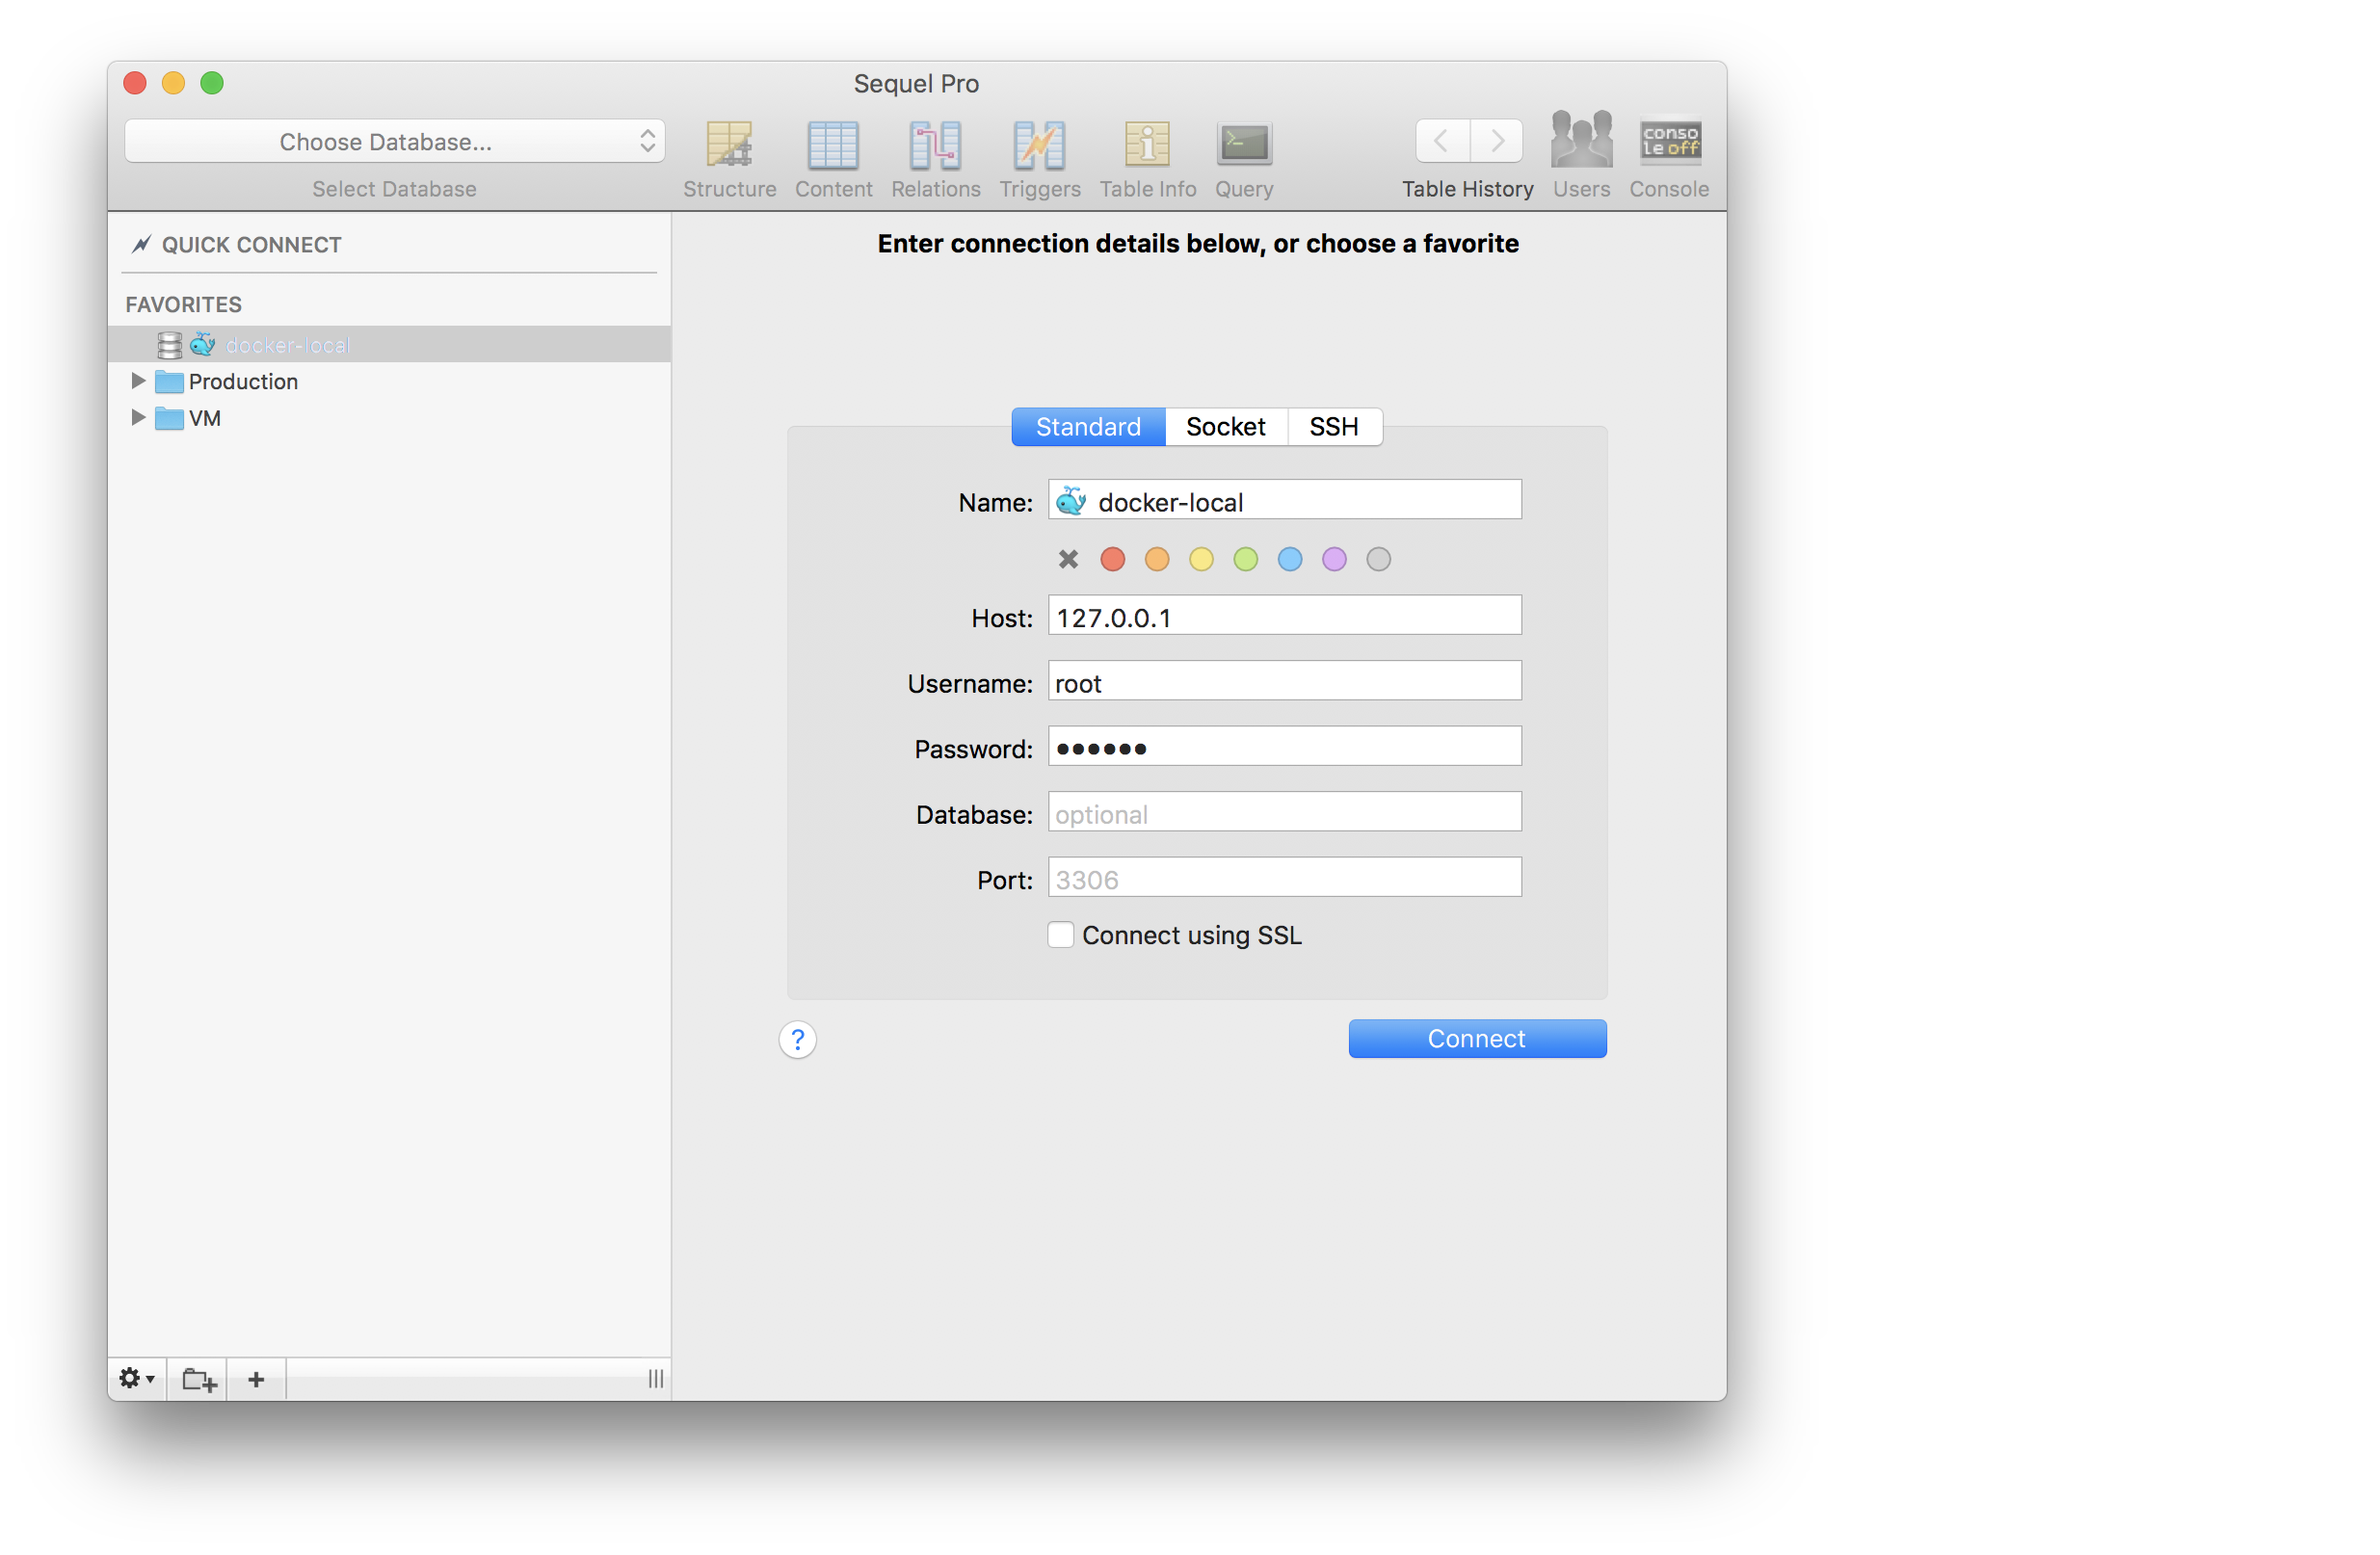The image size is (2380, 1555).
Task: Switch to the Standard connection tab
Action: [x=1088, y=427]
